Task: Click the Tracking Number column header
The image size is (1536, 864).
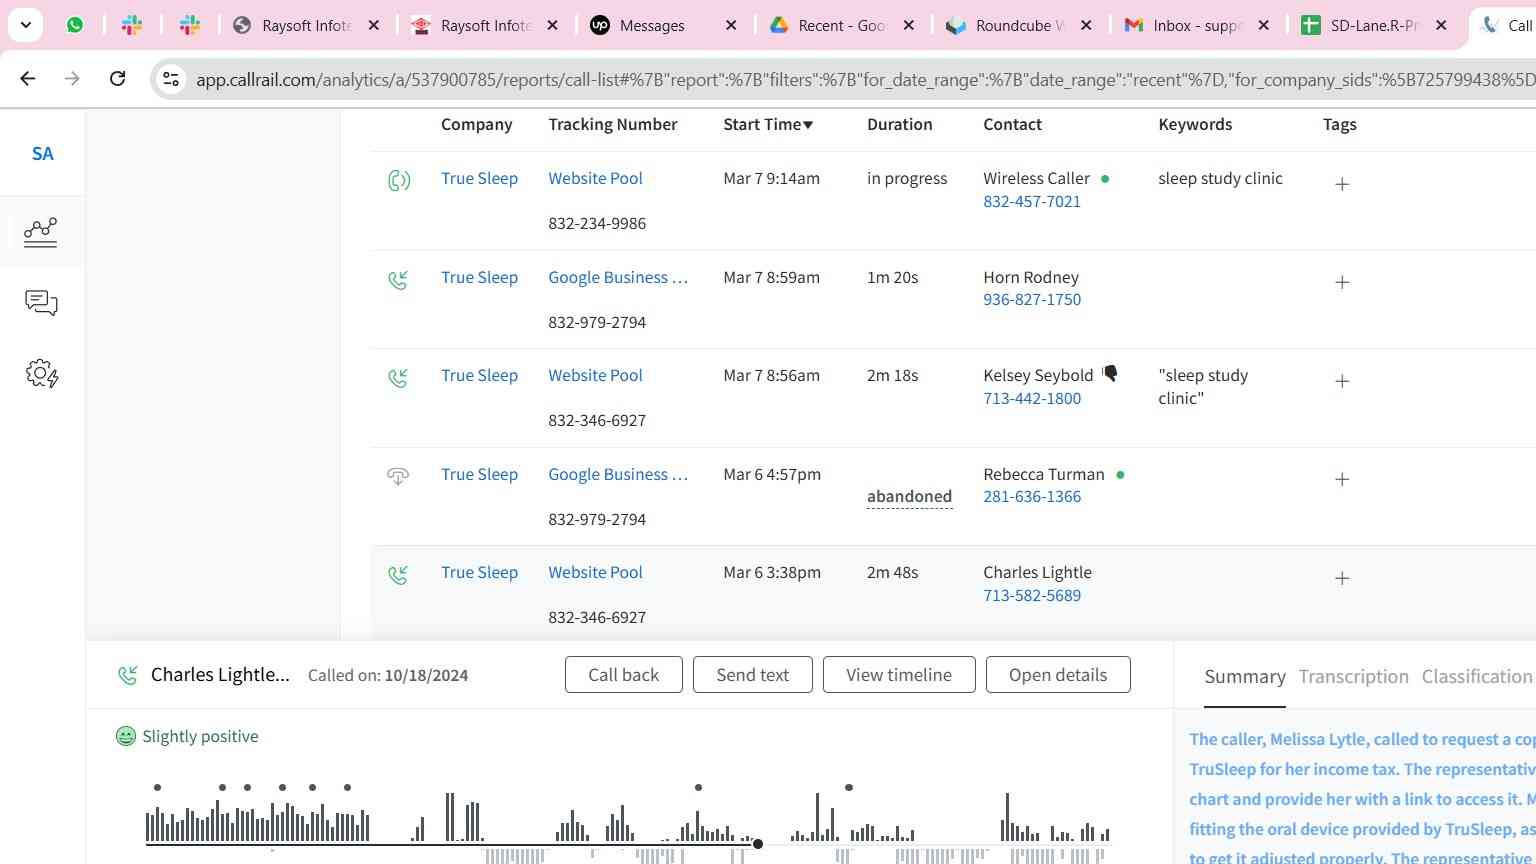Action: (612, 124)
